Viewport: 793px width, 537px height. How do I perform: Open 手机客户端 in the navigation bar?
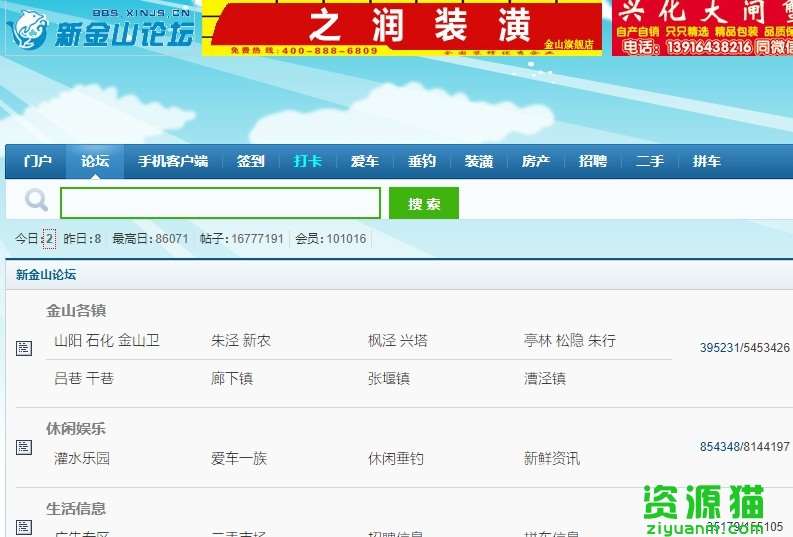(173, 162)
